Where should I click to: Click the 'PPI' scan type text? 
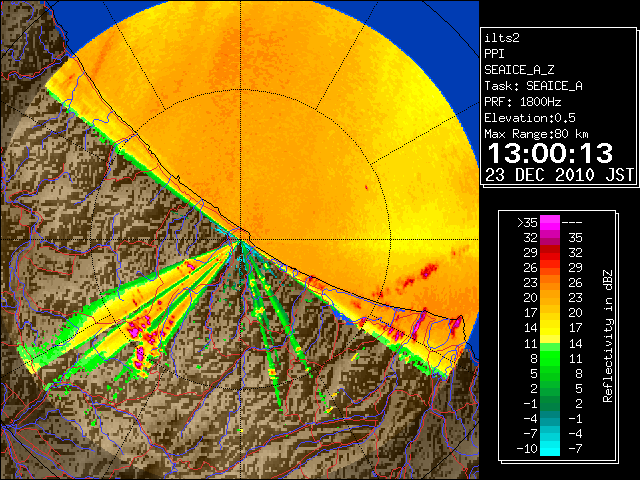494,54
